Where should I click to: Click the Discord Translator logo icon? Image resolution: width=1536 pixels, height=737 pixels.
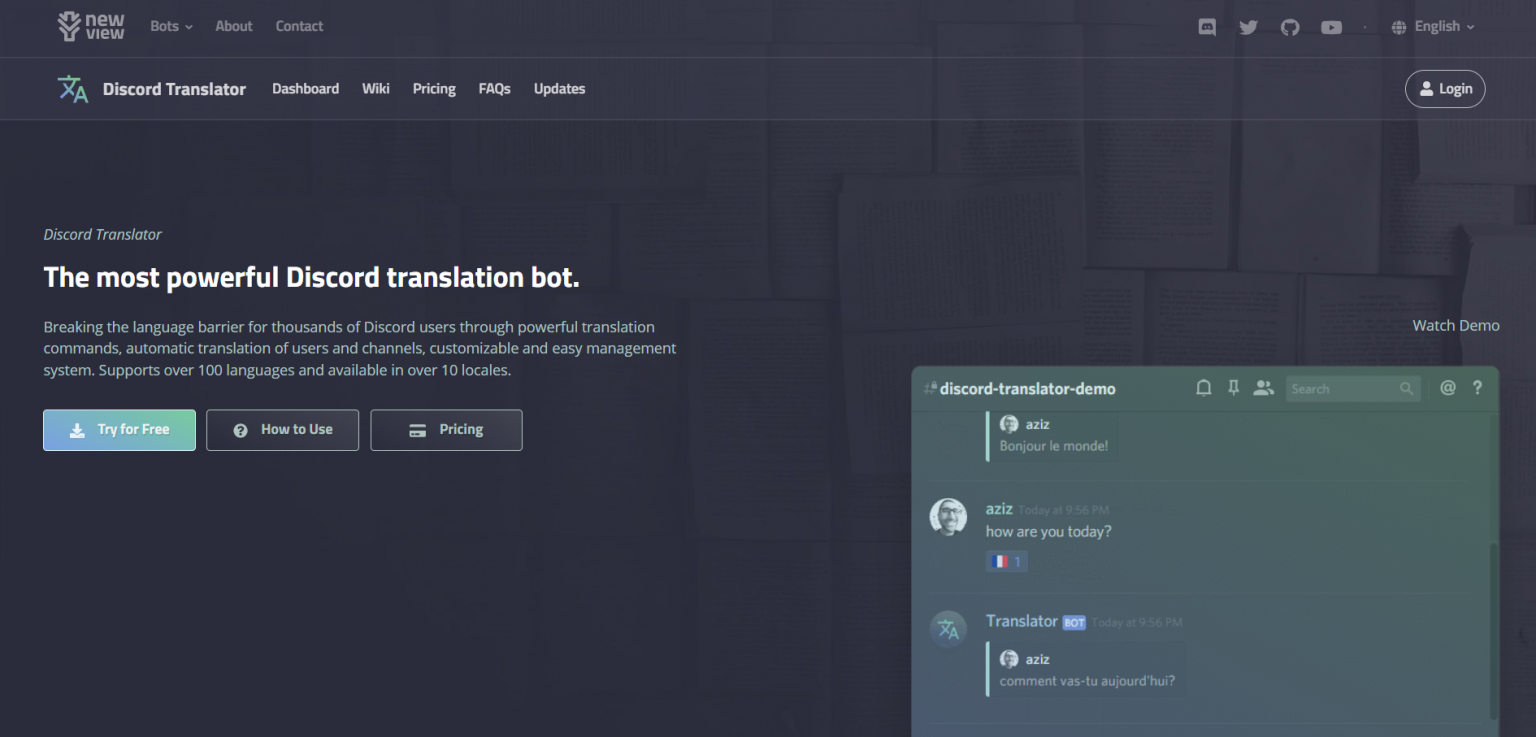[72, 89]
